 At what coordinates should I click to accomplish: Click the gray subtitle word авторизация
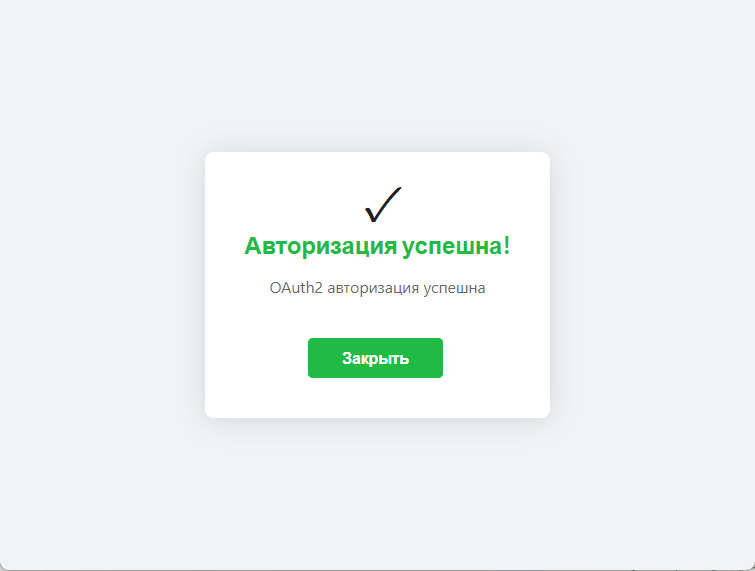[373, 288]
